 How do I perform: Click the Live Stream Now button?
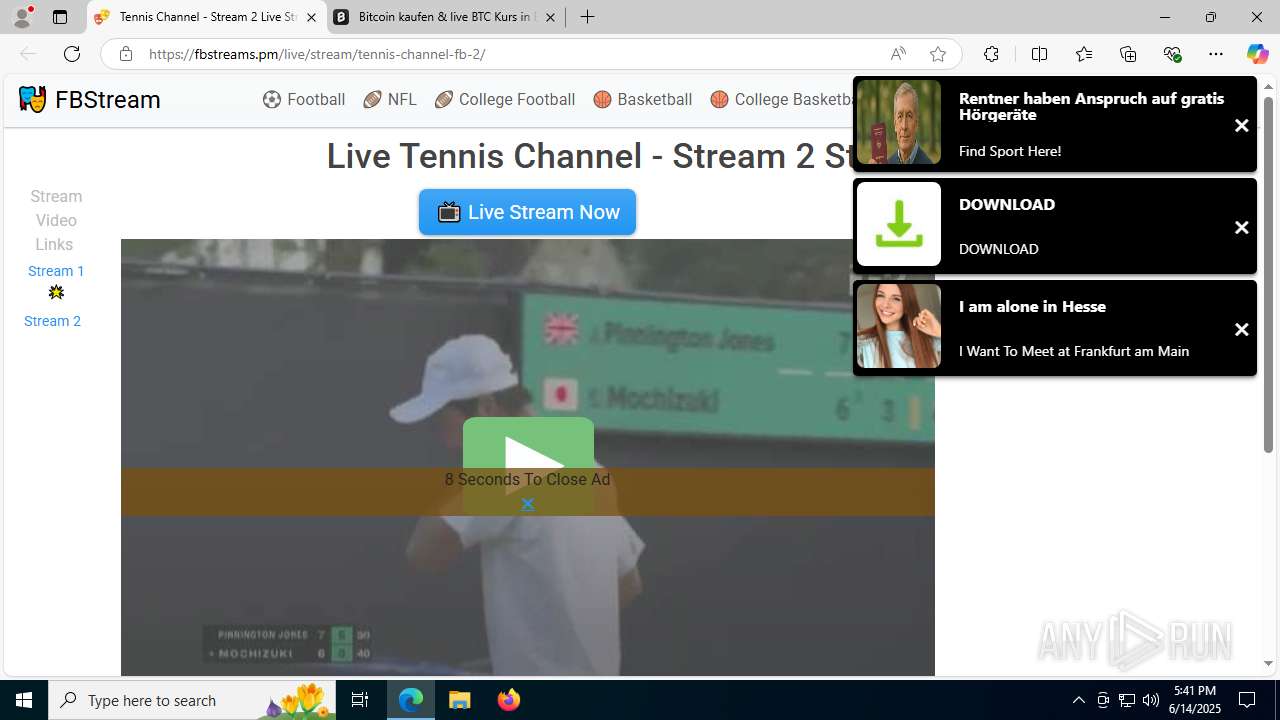coord(527,212)
